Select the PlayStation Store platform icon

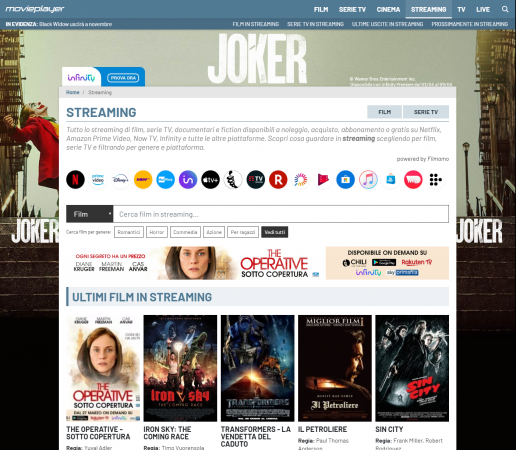click(x=391, y=180)
